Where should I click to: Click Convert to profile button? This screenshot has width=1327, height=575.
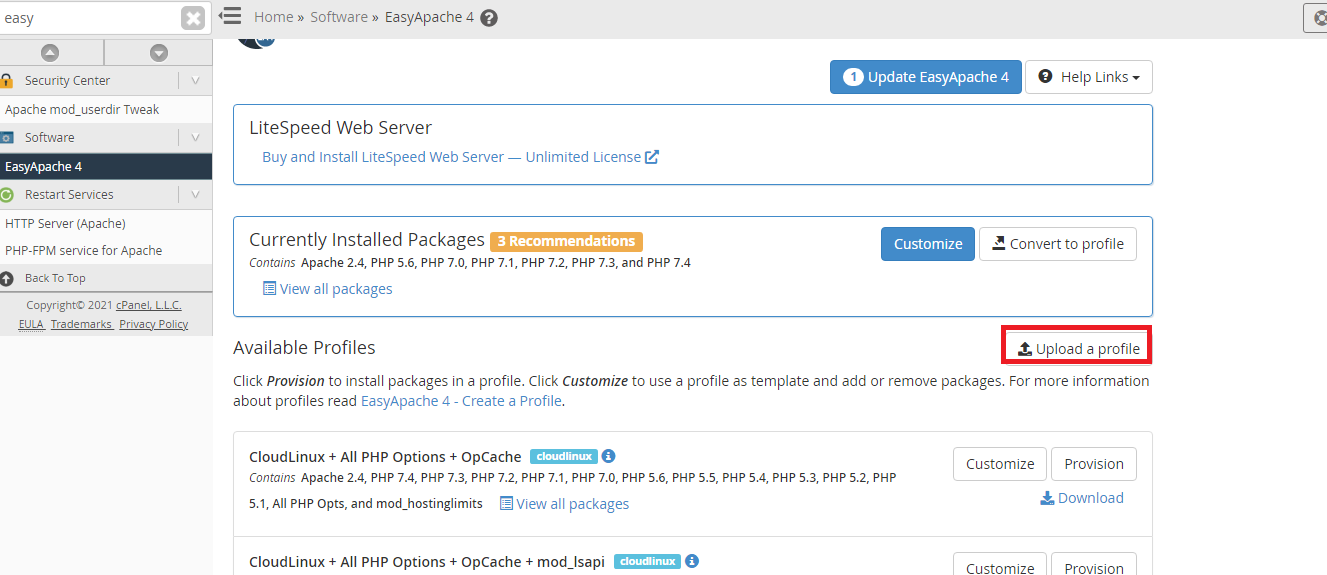[1058, 244]
